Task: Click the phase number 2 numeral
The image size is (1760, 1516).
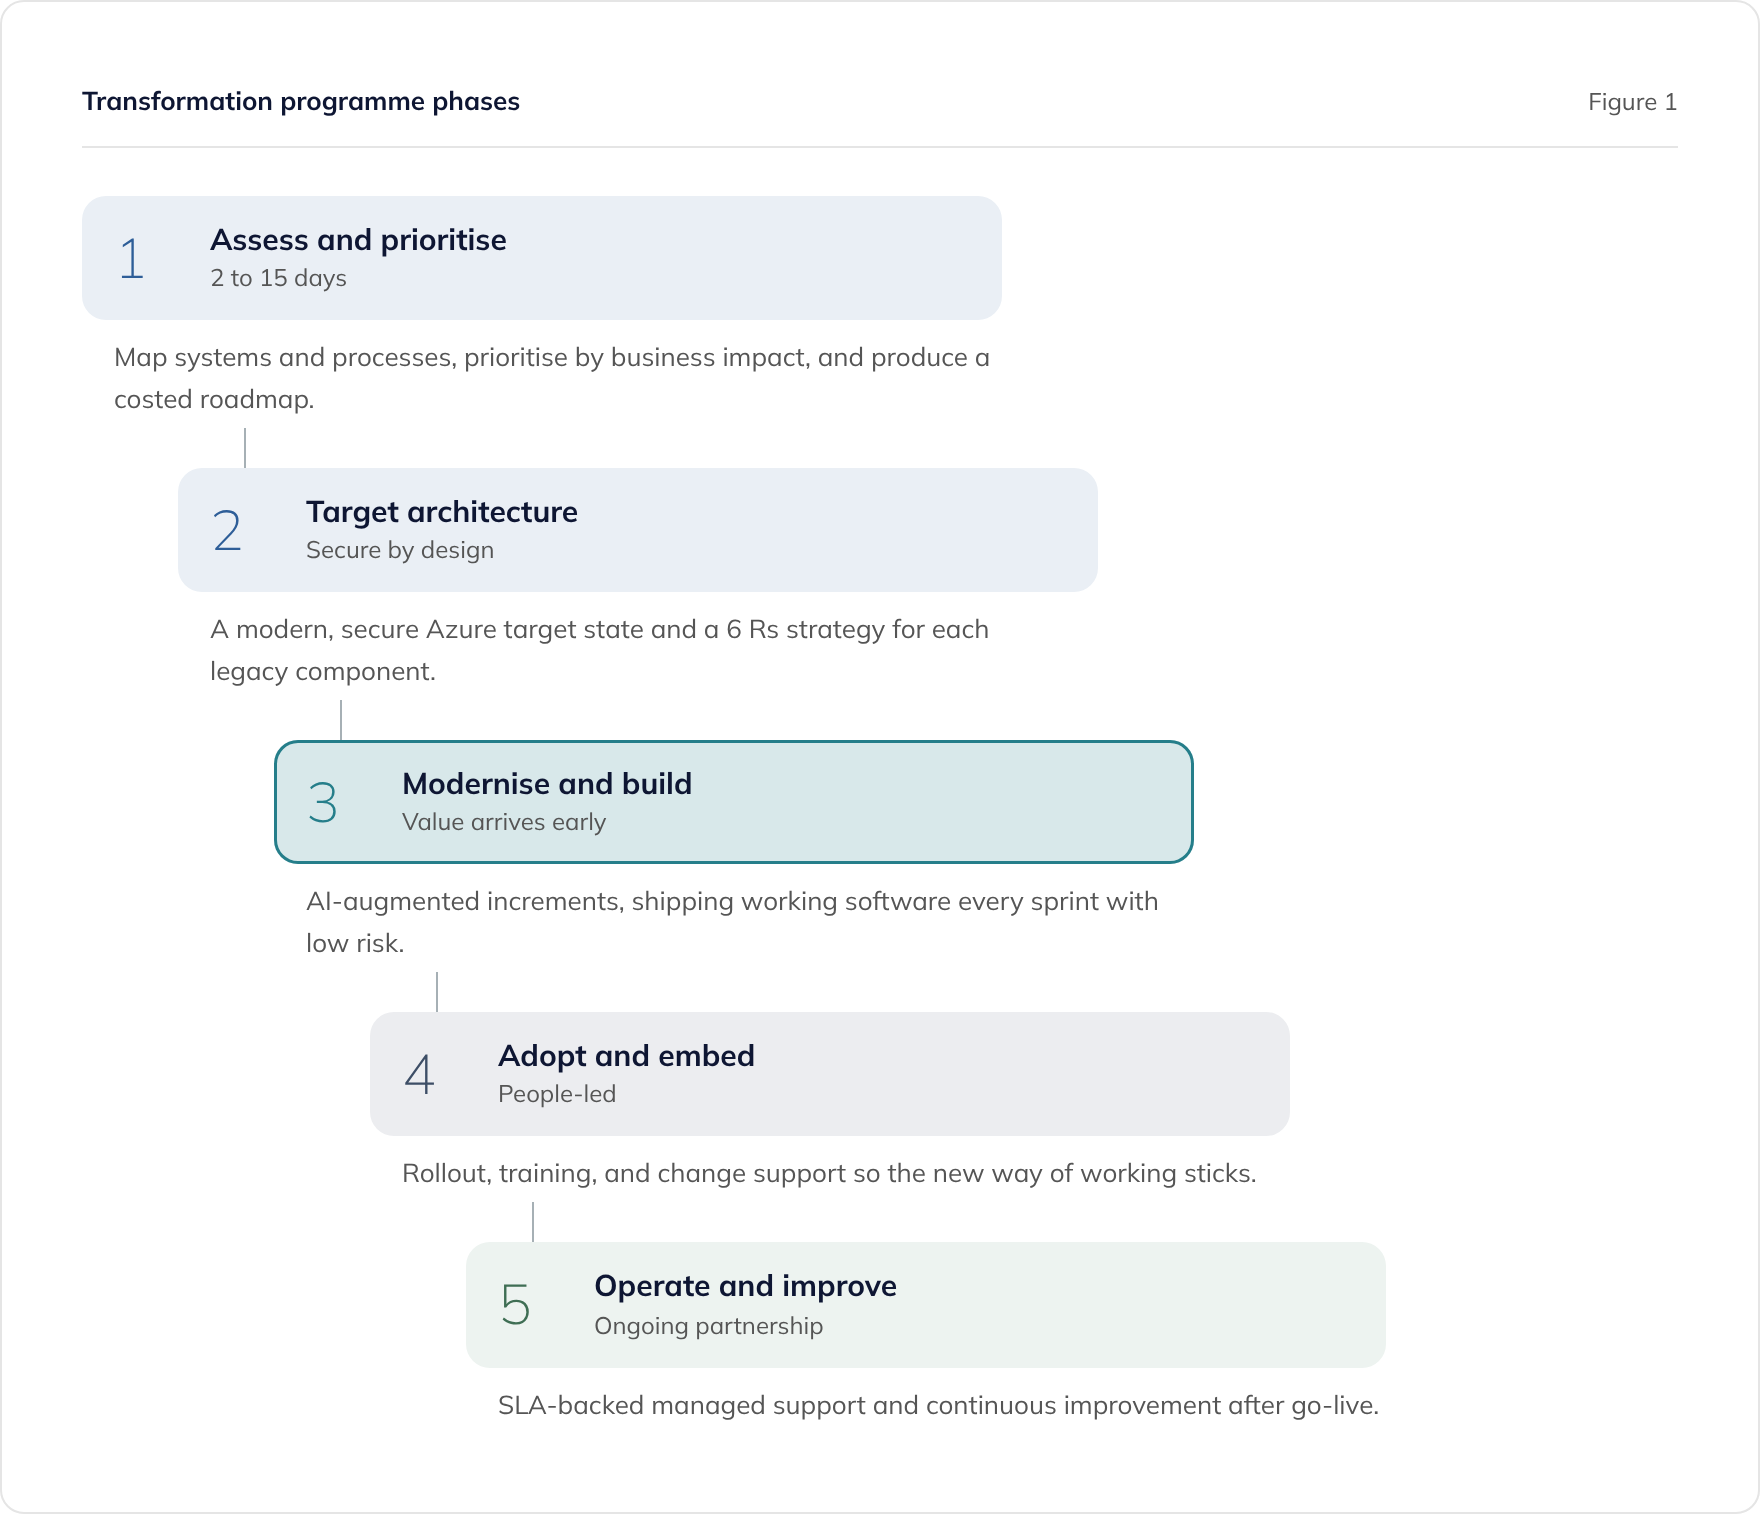Action: click(228, 530)
